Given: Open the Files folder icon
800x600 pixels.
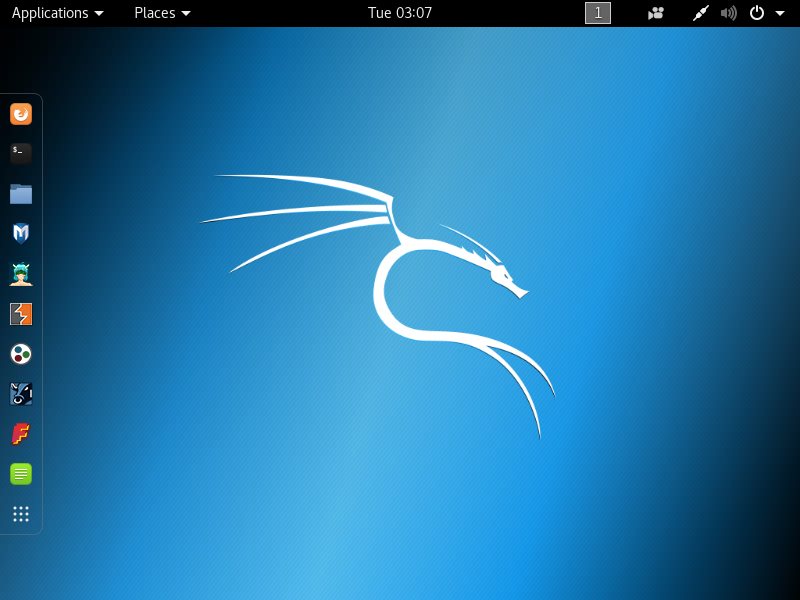Looking at the screenshot, I should tap(21, 194).
